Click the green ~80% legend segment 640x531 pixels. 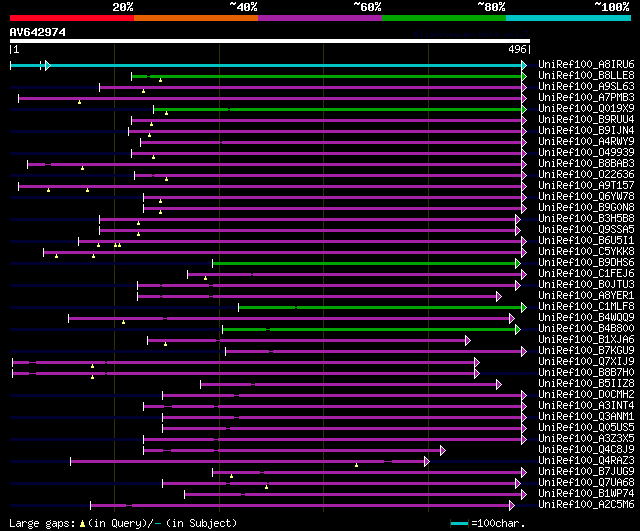click(444, 18)
